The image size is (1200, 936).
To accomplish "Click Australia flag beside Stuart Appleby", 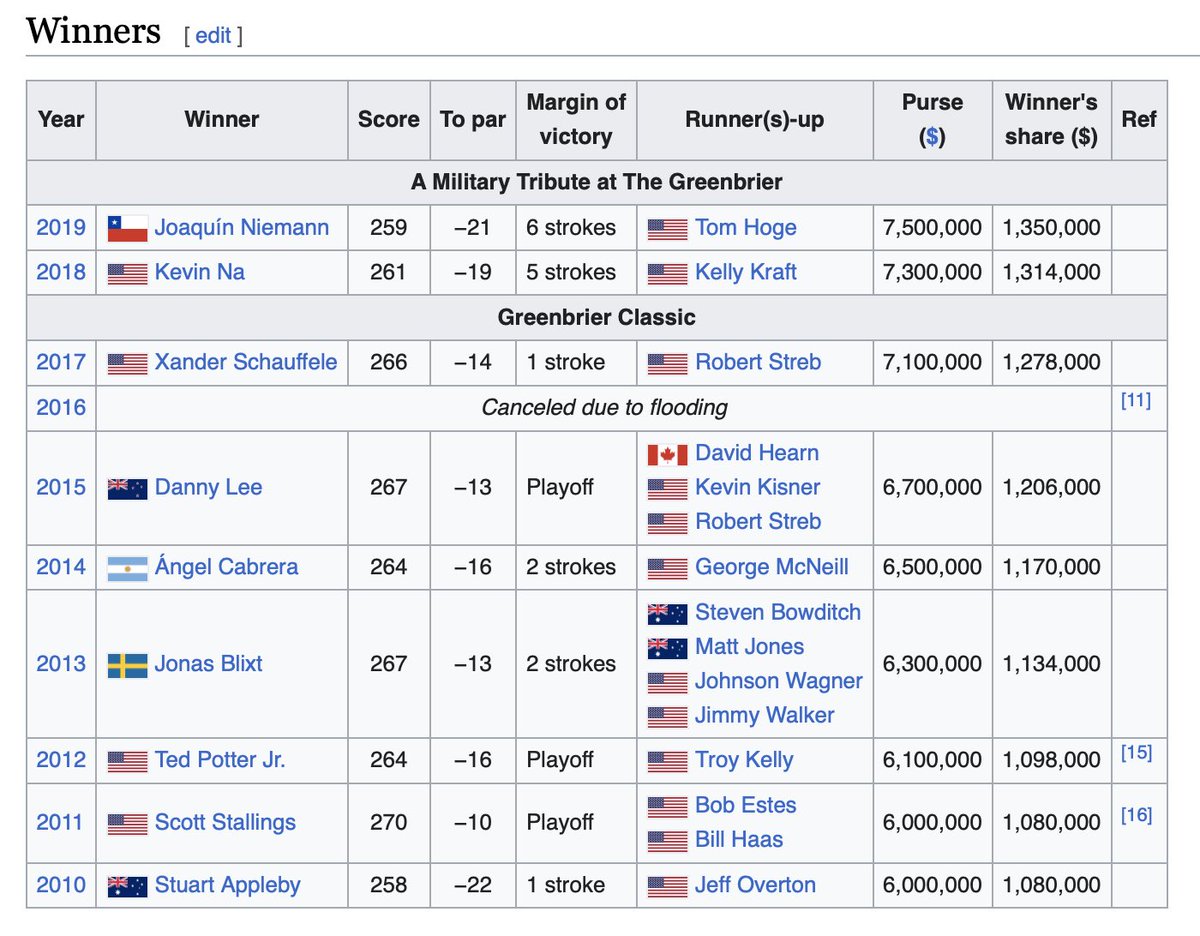I will [x=127, y=886].
